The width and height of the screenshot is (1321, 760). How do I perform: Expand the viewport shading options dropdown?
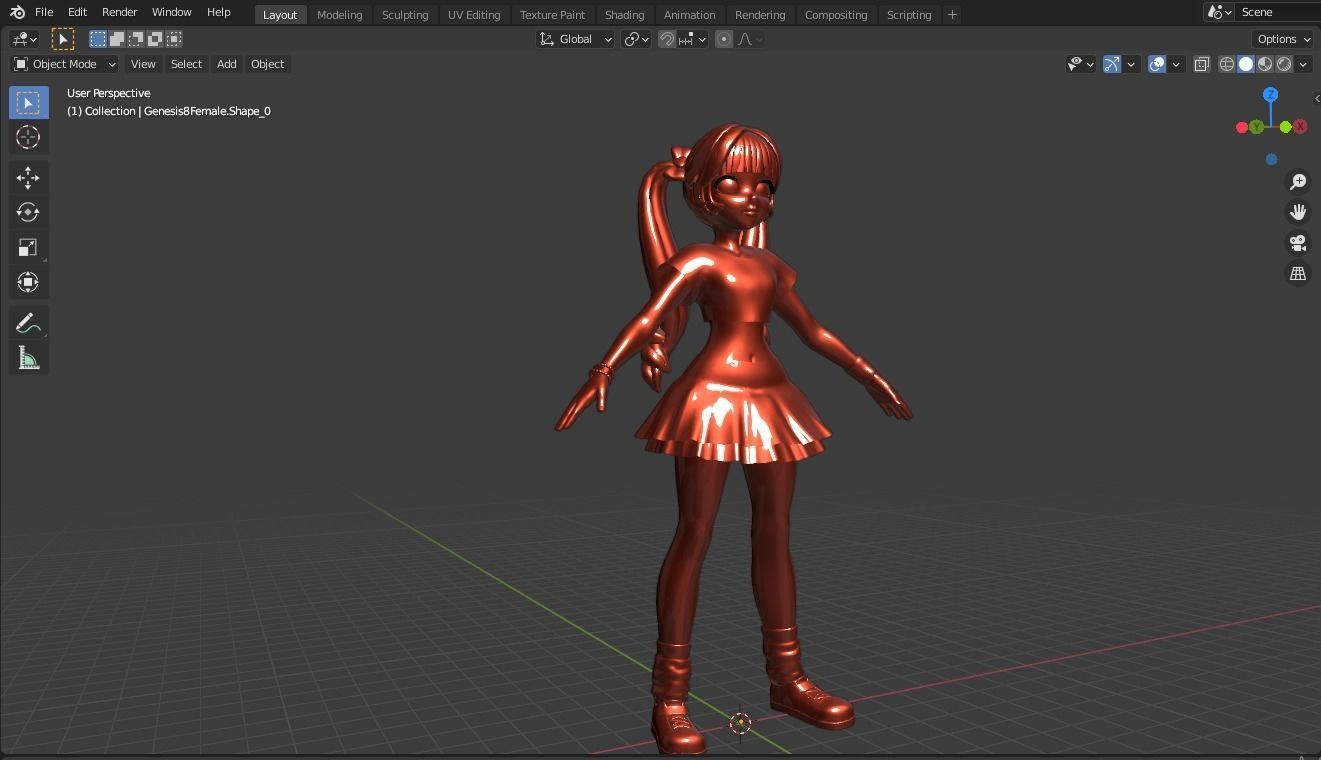1303,64
